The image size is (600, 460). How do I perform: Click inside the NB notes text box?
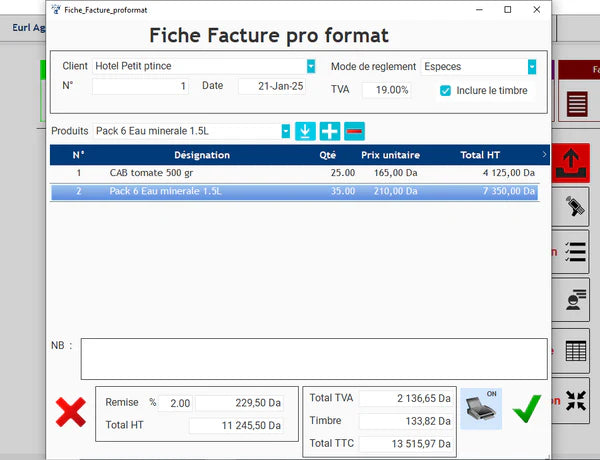coord(314,359)
